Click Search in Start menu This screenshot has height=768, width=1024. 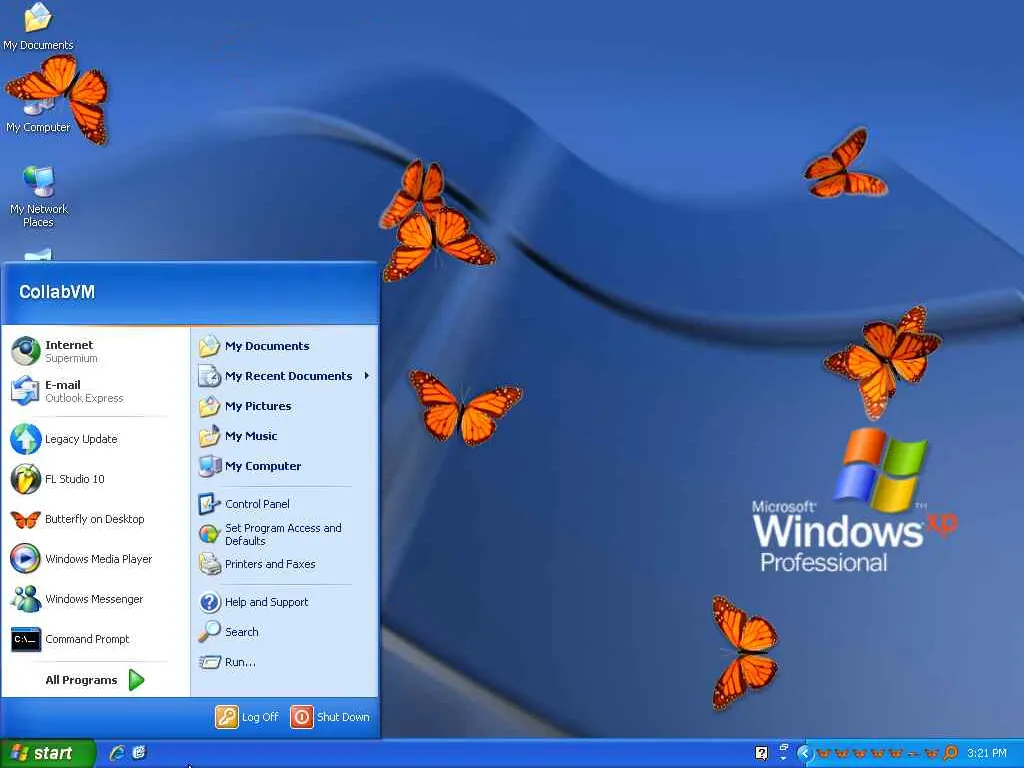(x=284, y=632)
